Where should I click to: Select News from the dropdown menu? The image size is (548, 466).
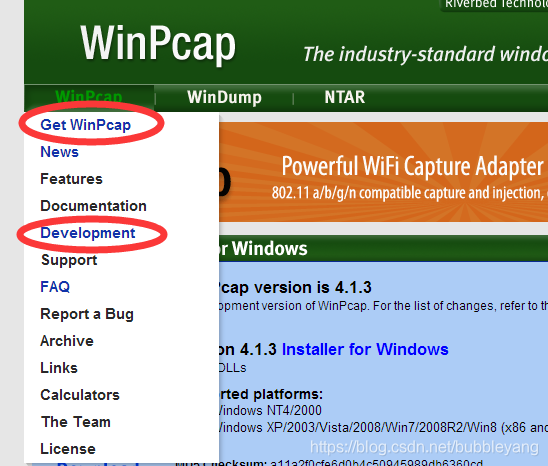point(59,152)
